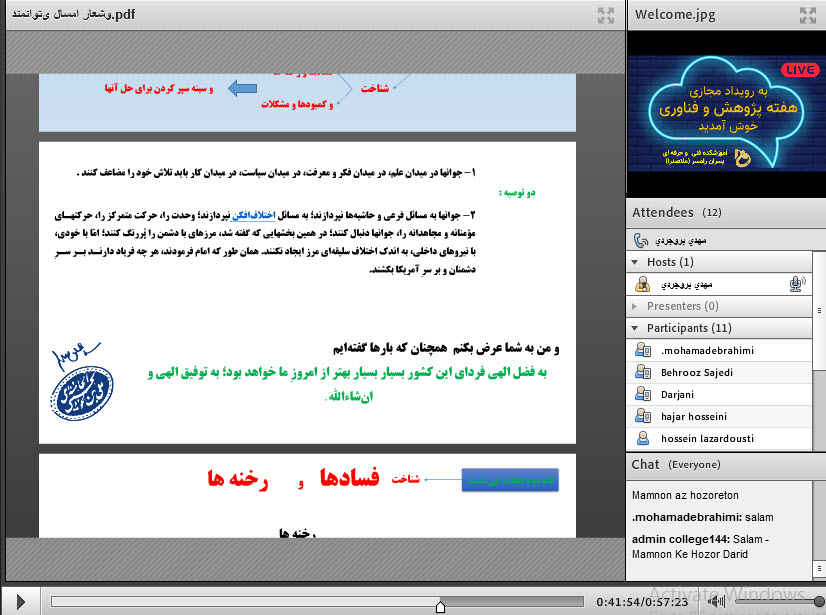Click the chat message from admin college144

click(x=701, y=546)
